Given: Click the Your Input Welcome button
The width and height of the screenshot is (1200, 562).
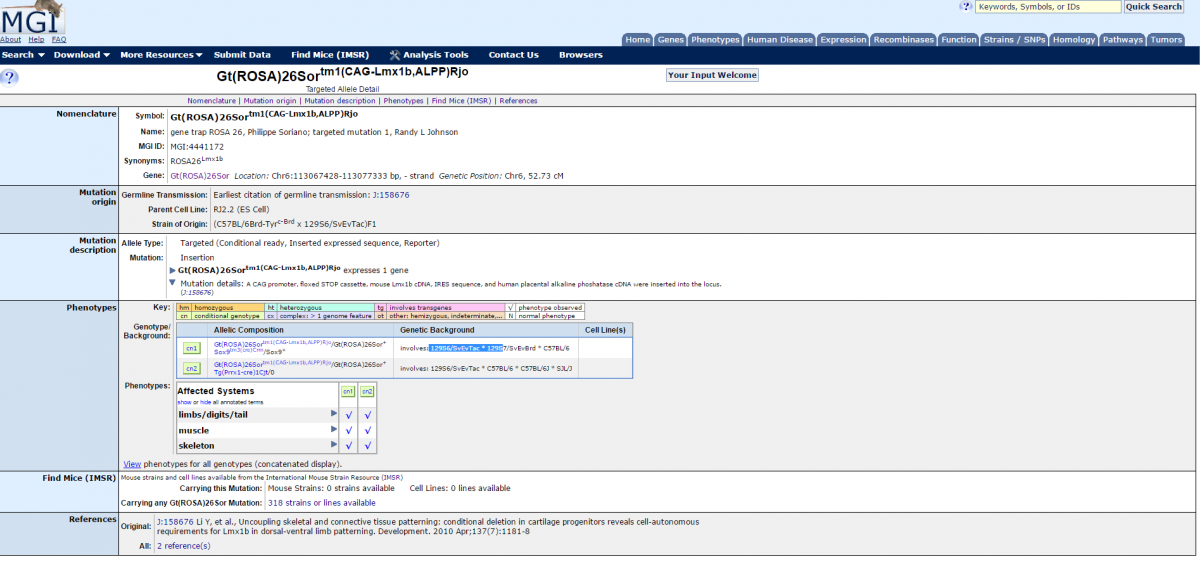Looking at the screenshot, I should tap(712, 75).
